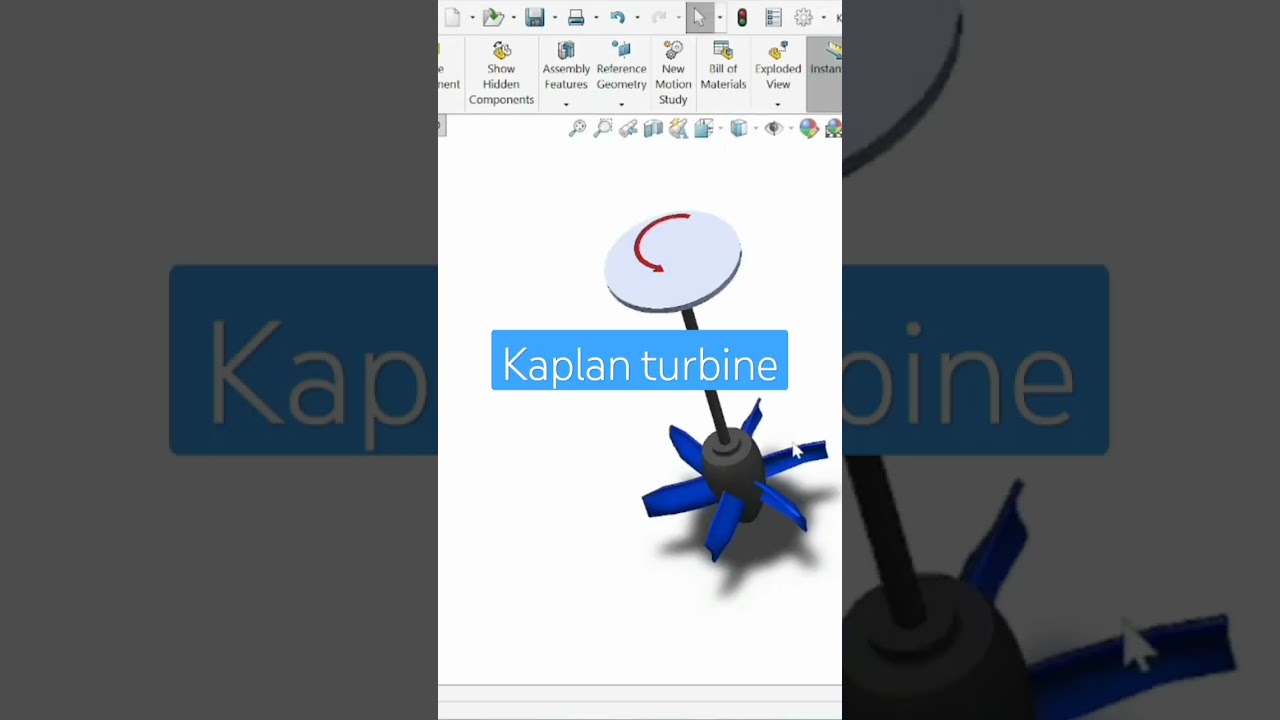This screenshot has width=1280, height=720.
Task: Open dropdown arrow next to Print icon
Action: [596, 18]
